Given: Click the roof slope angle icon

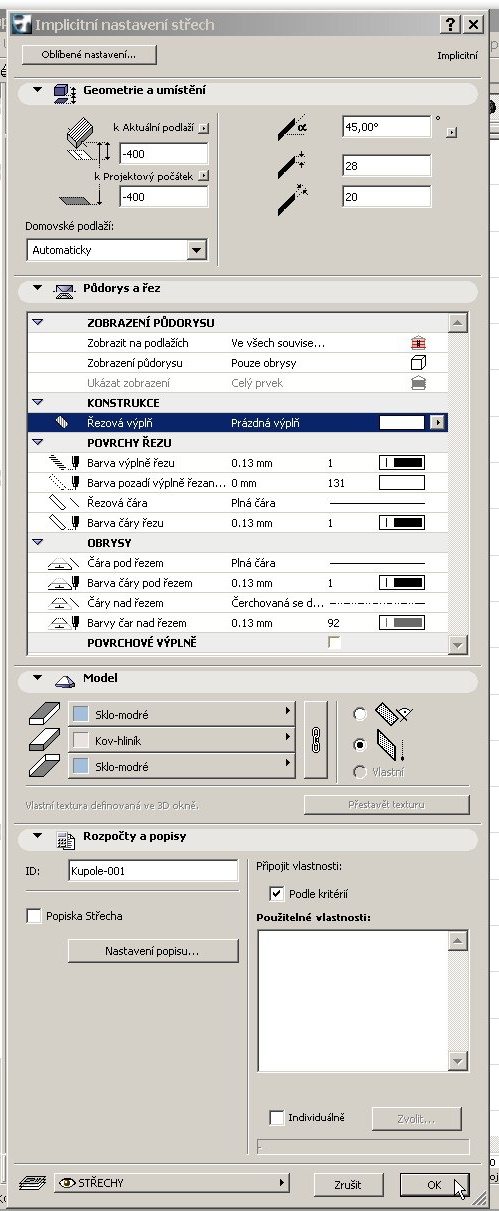Looking at the screenshot, I should (x=293, y=126).
